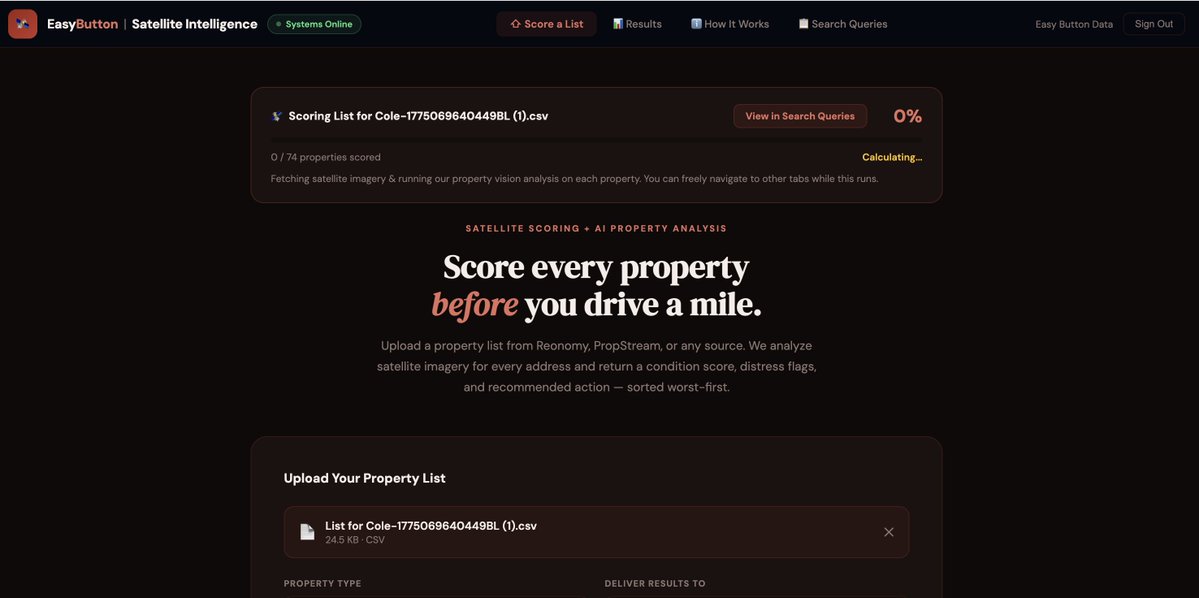Click the SATELLITE SCORING + AI PROPERTY ANALYSIS tagline

point(596,229)
